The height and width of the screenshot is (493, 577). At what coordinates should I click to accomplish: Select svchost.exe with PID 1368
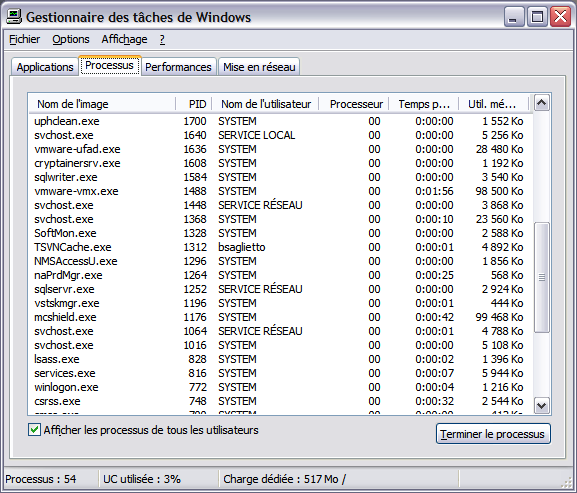(280, 219)
